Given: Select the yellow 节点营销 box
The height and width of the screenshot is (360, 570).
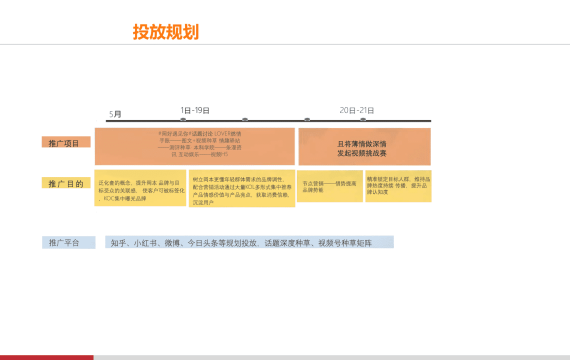Looking at the screenshot, I should tap(330, 186).
